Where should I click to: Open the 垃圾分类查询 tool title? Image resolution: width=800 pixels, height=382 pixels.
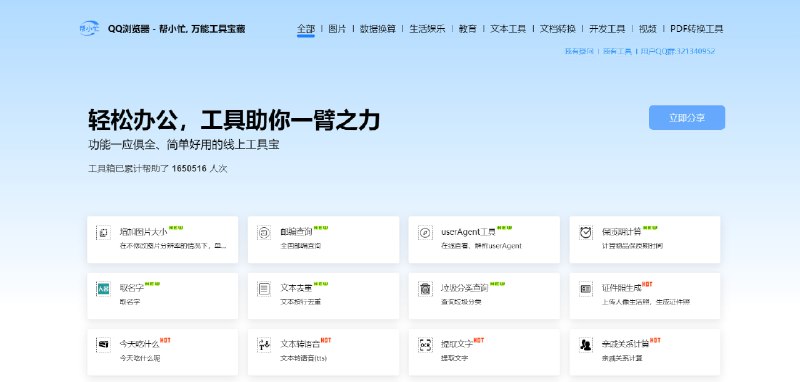[x=465, y=288]
